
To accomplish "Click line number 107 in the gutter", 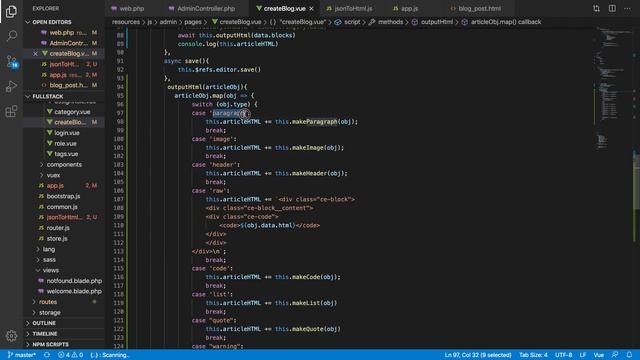I will pyautogui.click(x=119, y=199).
